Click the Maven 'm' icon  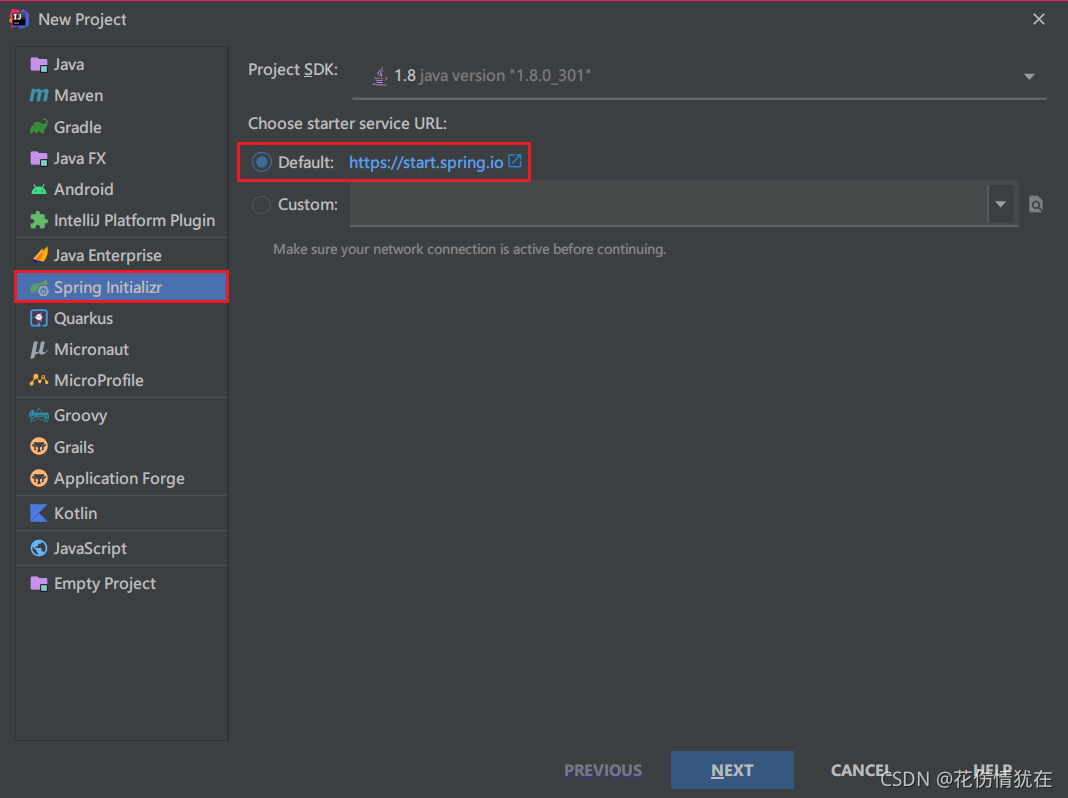(x=39, y=95)
